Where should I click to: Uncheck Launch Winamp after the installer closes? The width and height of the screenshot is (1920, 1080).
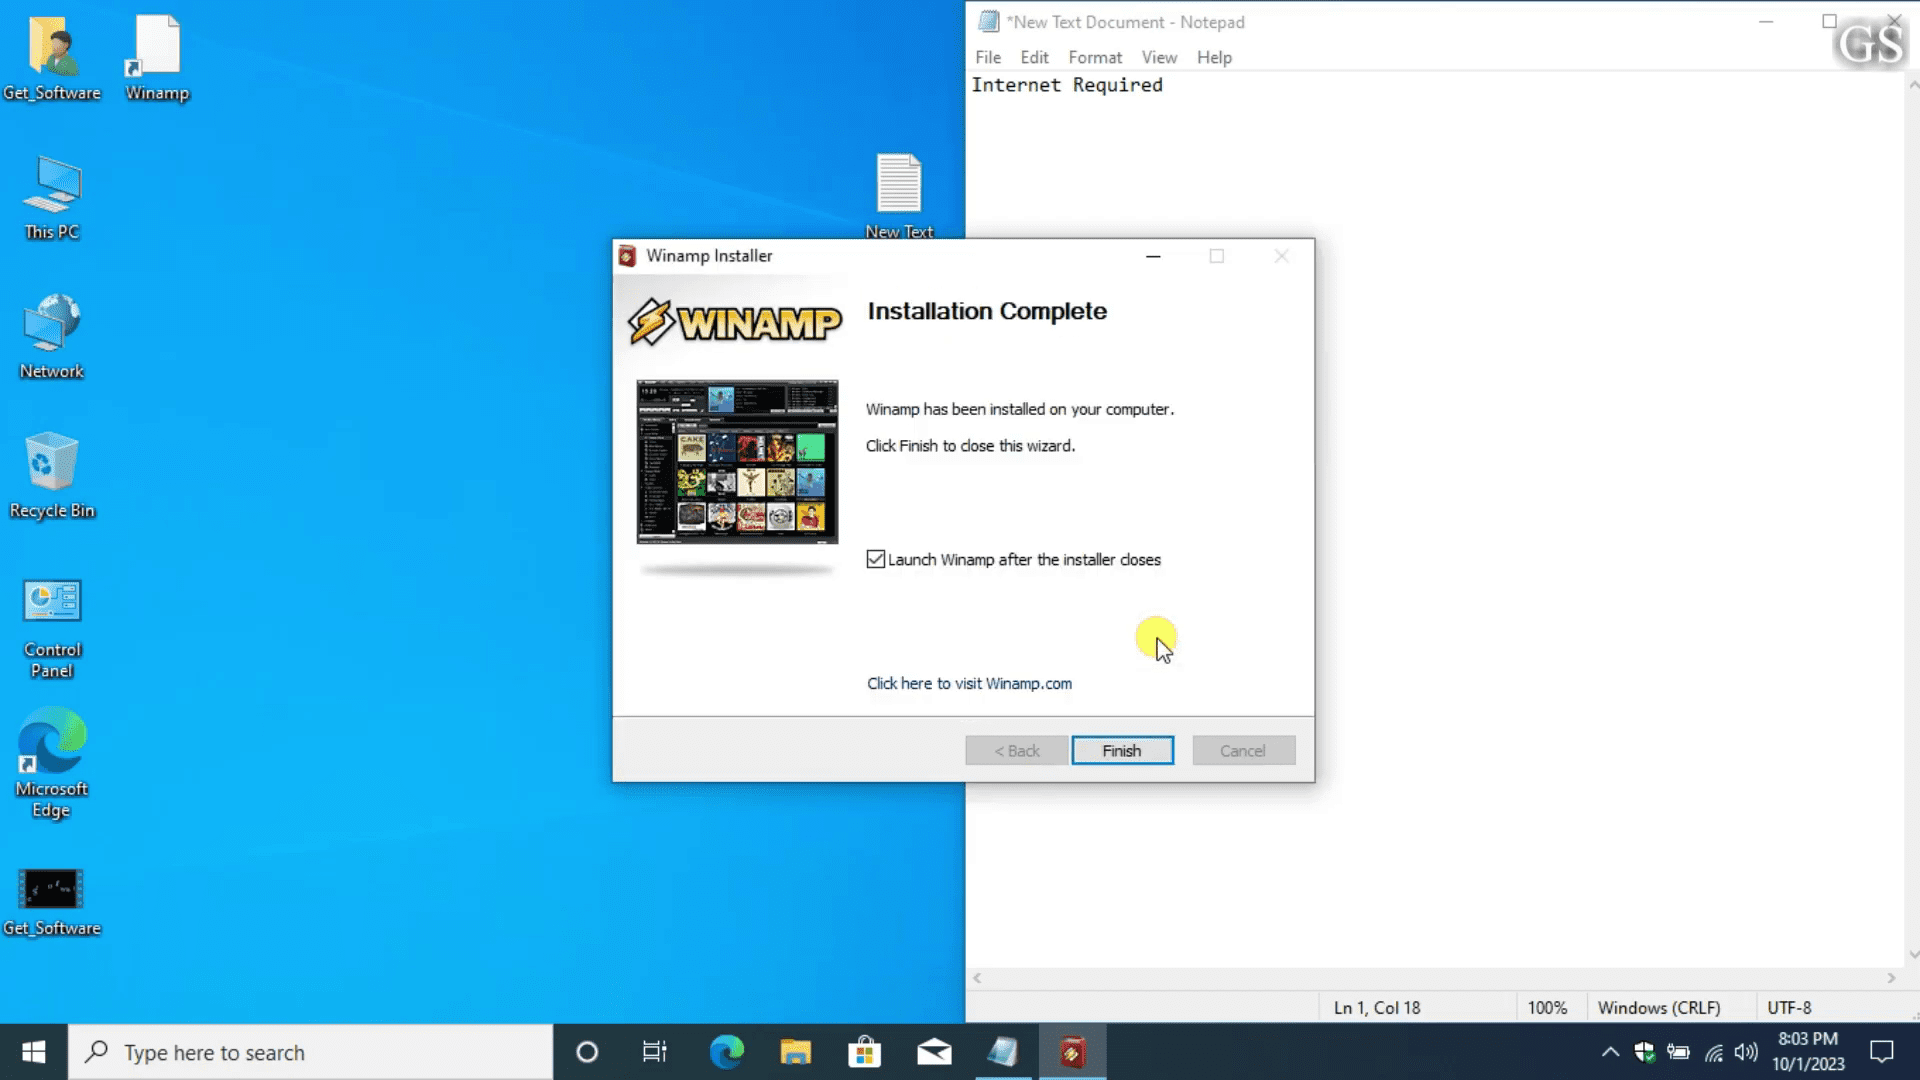tap(876, 559)
